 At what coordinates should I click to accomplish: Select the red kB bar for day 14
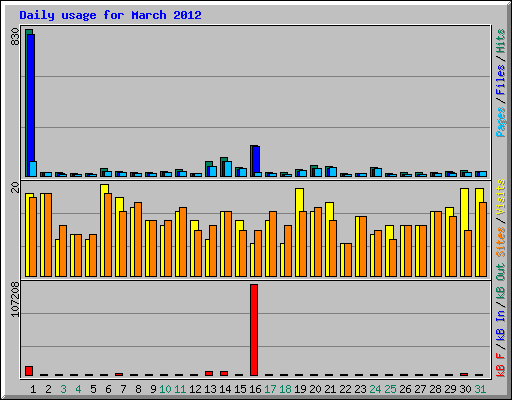224,373
